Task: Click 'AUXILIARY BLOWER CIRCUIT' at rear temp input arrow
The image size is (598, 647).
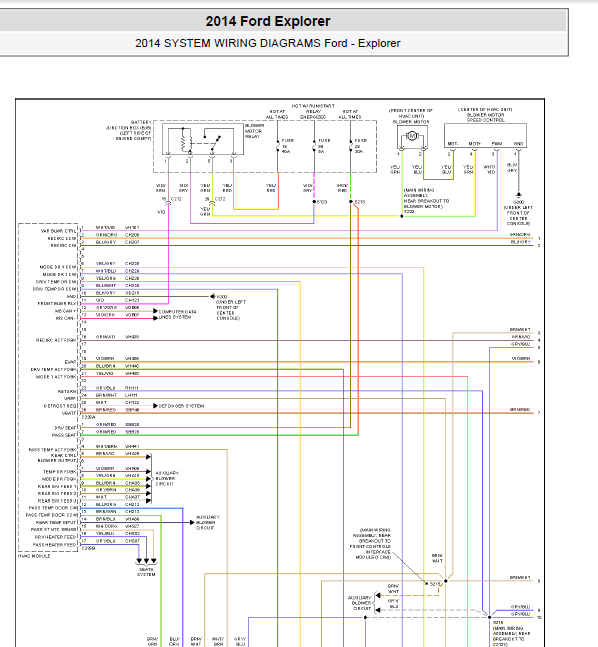Action: coord(208,522)
